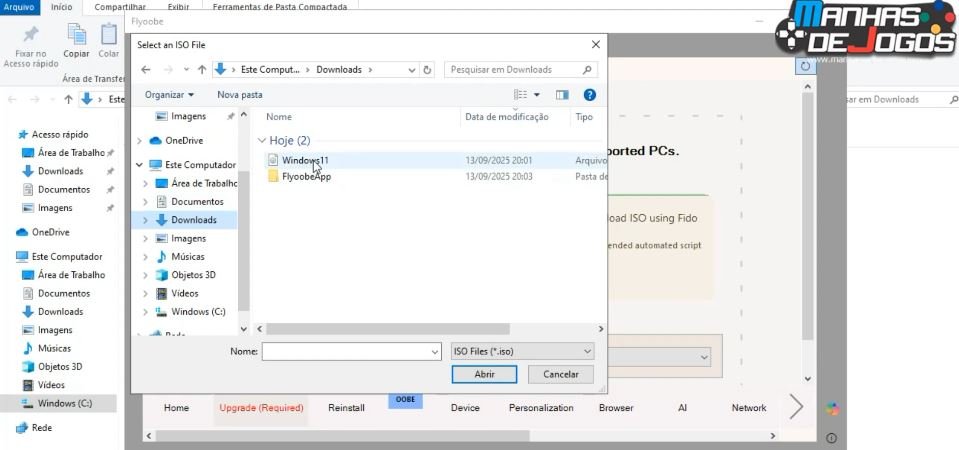Switch to the Reinstall tab
The image size is (959, 450).
[346, 408]
